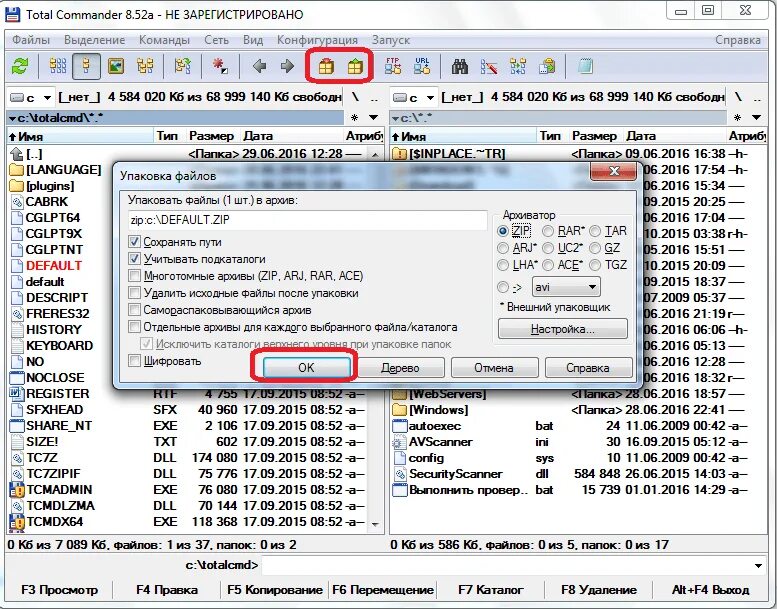The width and height of the screenshot is (777, 609).
Task: Open the 'Конфигурация' menu
Action: (317, 40)
